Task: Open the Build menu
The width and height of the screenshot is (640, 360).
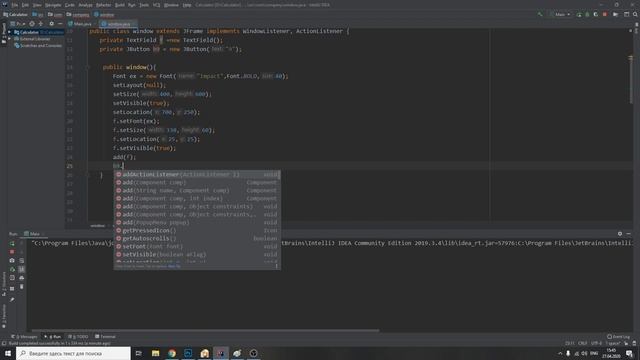Action: (120, 5)
